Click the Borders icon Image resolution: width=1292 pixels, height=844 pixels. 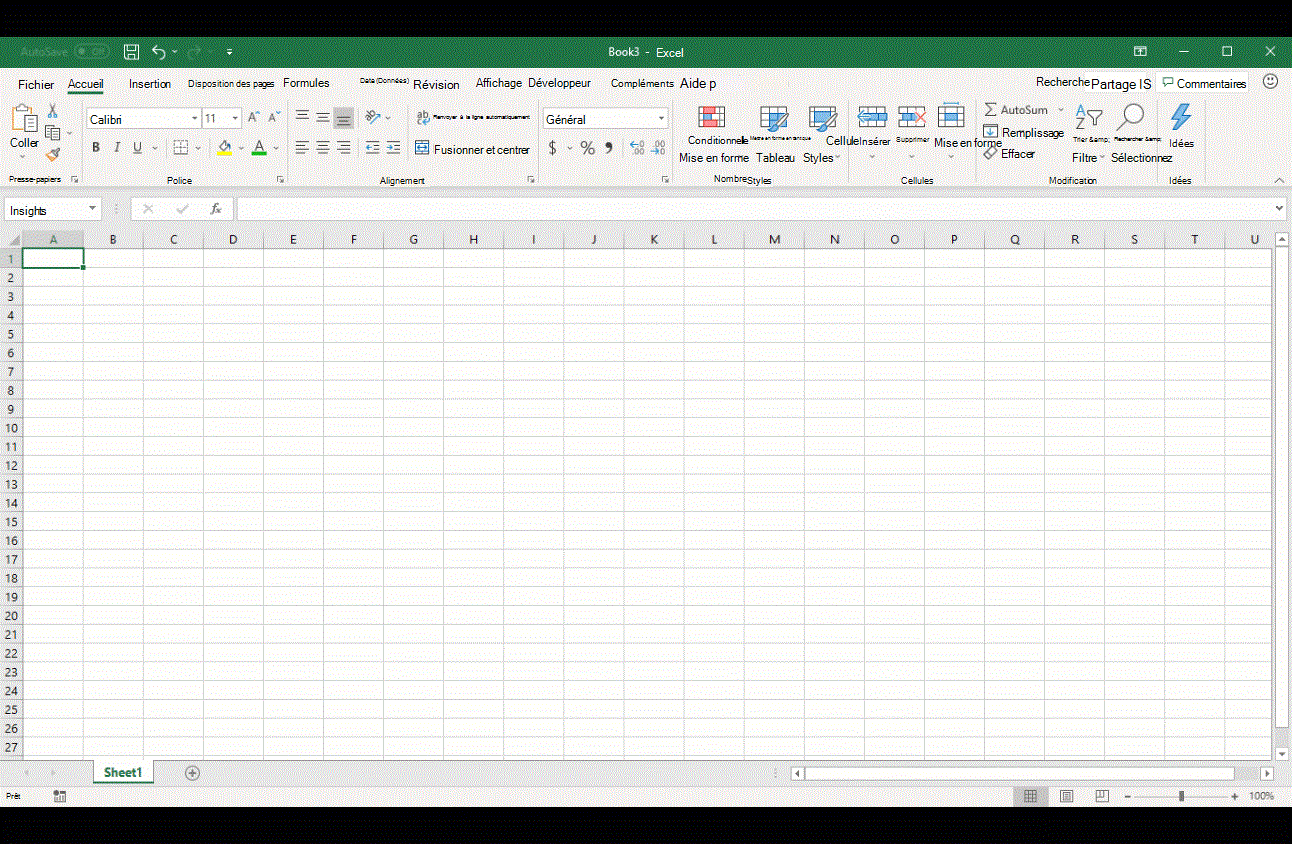181,148
